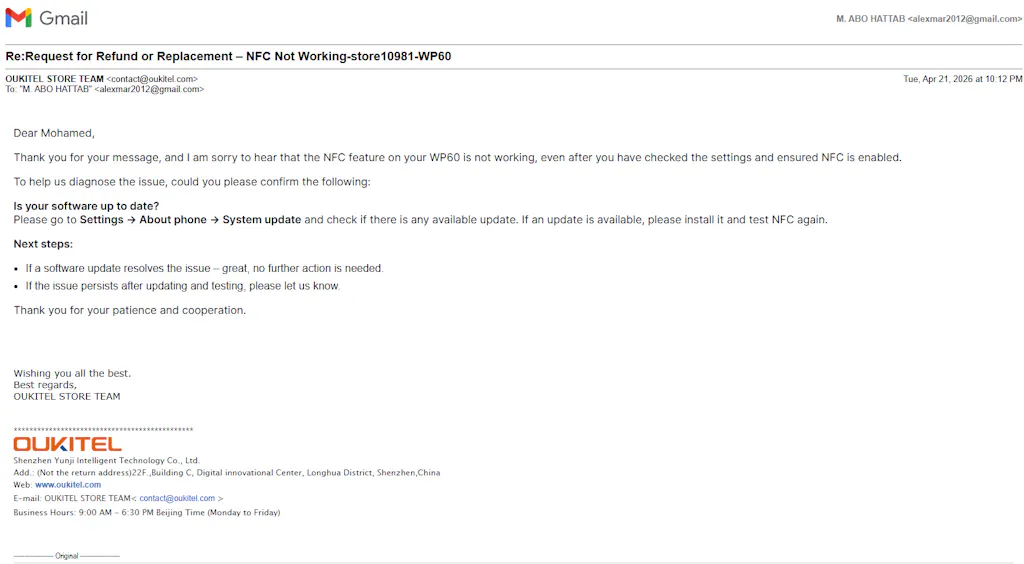Screen dimensions: 1024x564
Task: Click the orange OUKITEL brand logo
Action: click(x=68, y=443)
